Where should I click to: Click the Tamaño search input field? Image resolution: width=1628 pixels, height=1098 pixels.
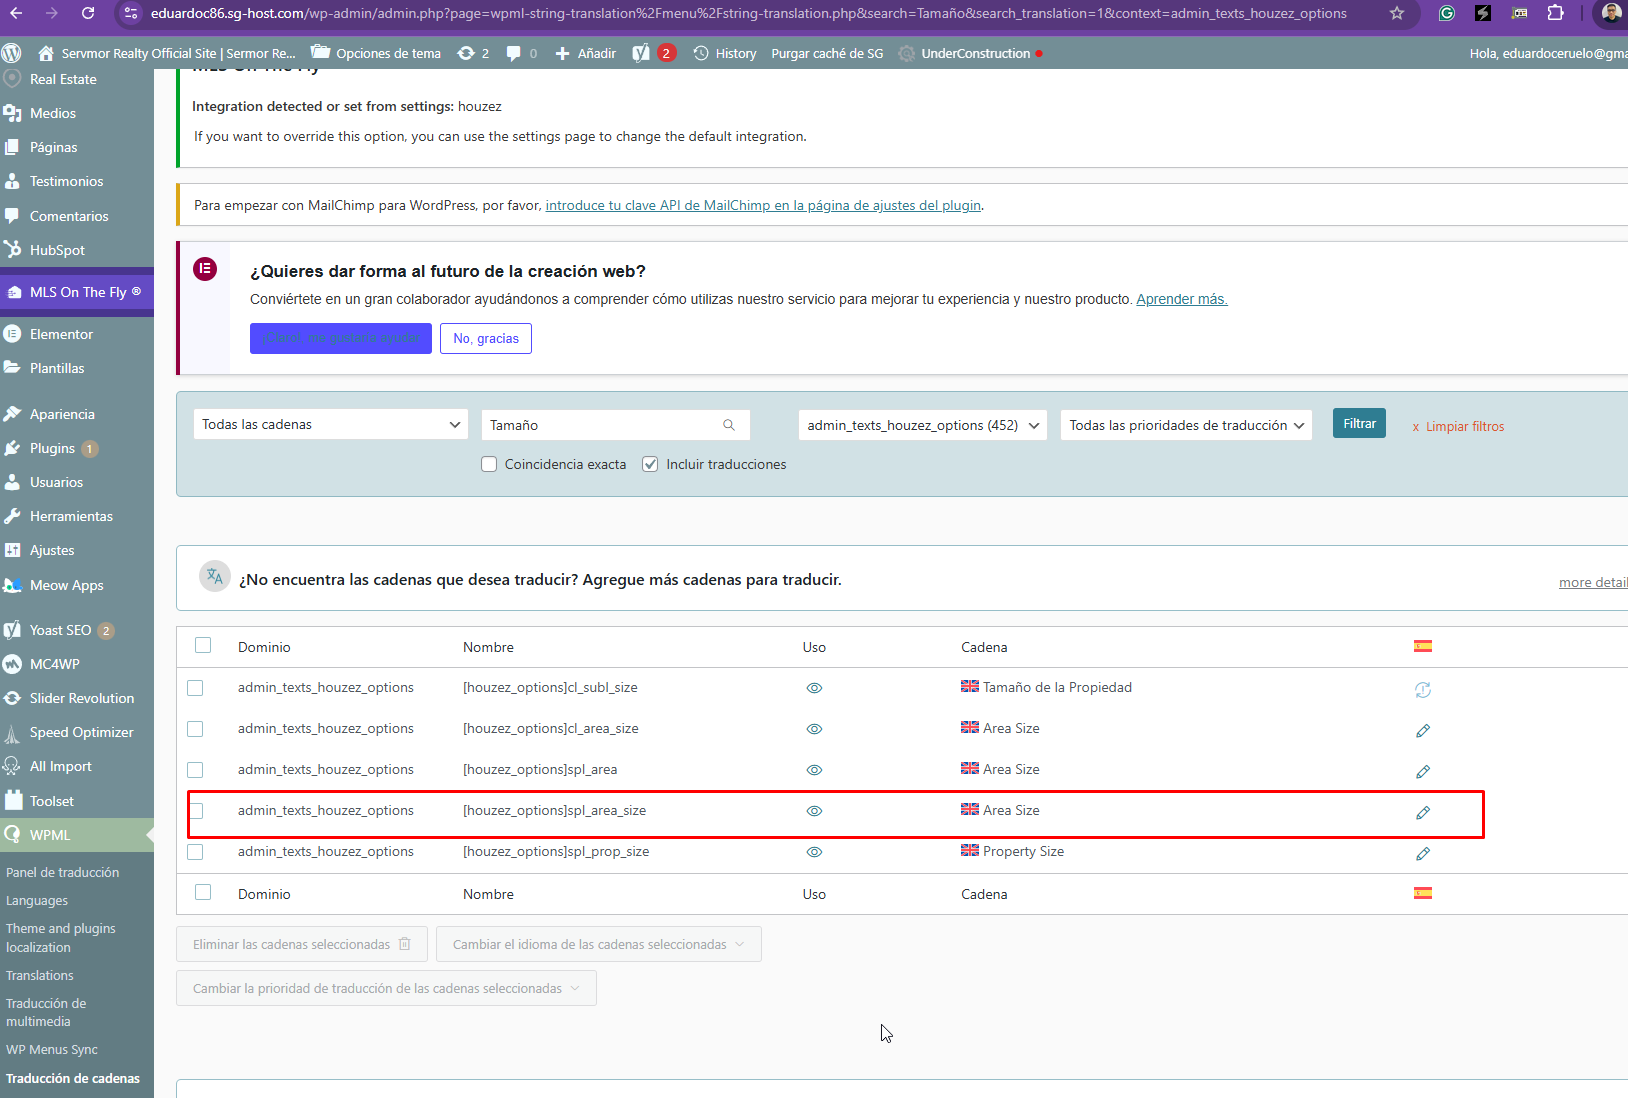coord(602,425)
